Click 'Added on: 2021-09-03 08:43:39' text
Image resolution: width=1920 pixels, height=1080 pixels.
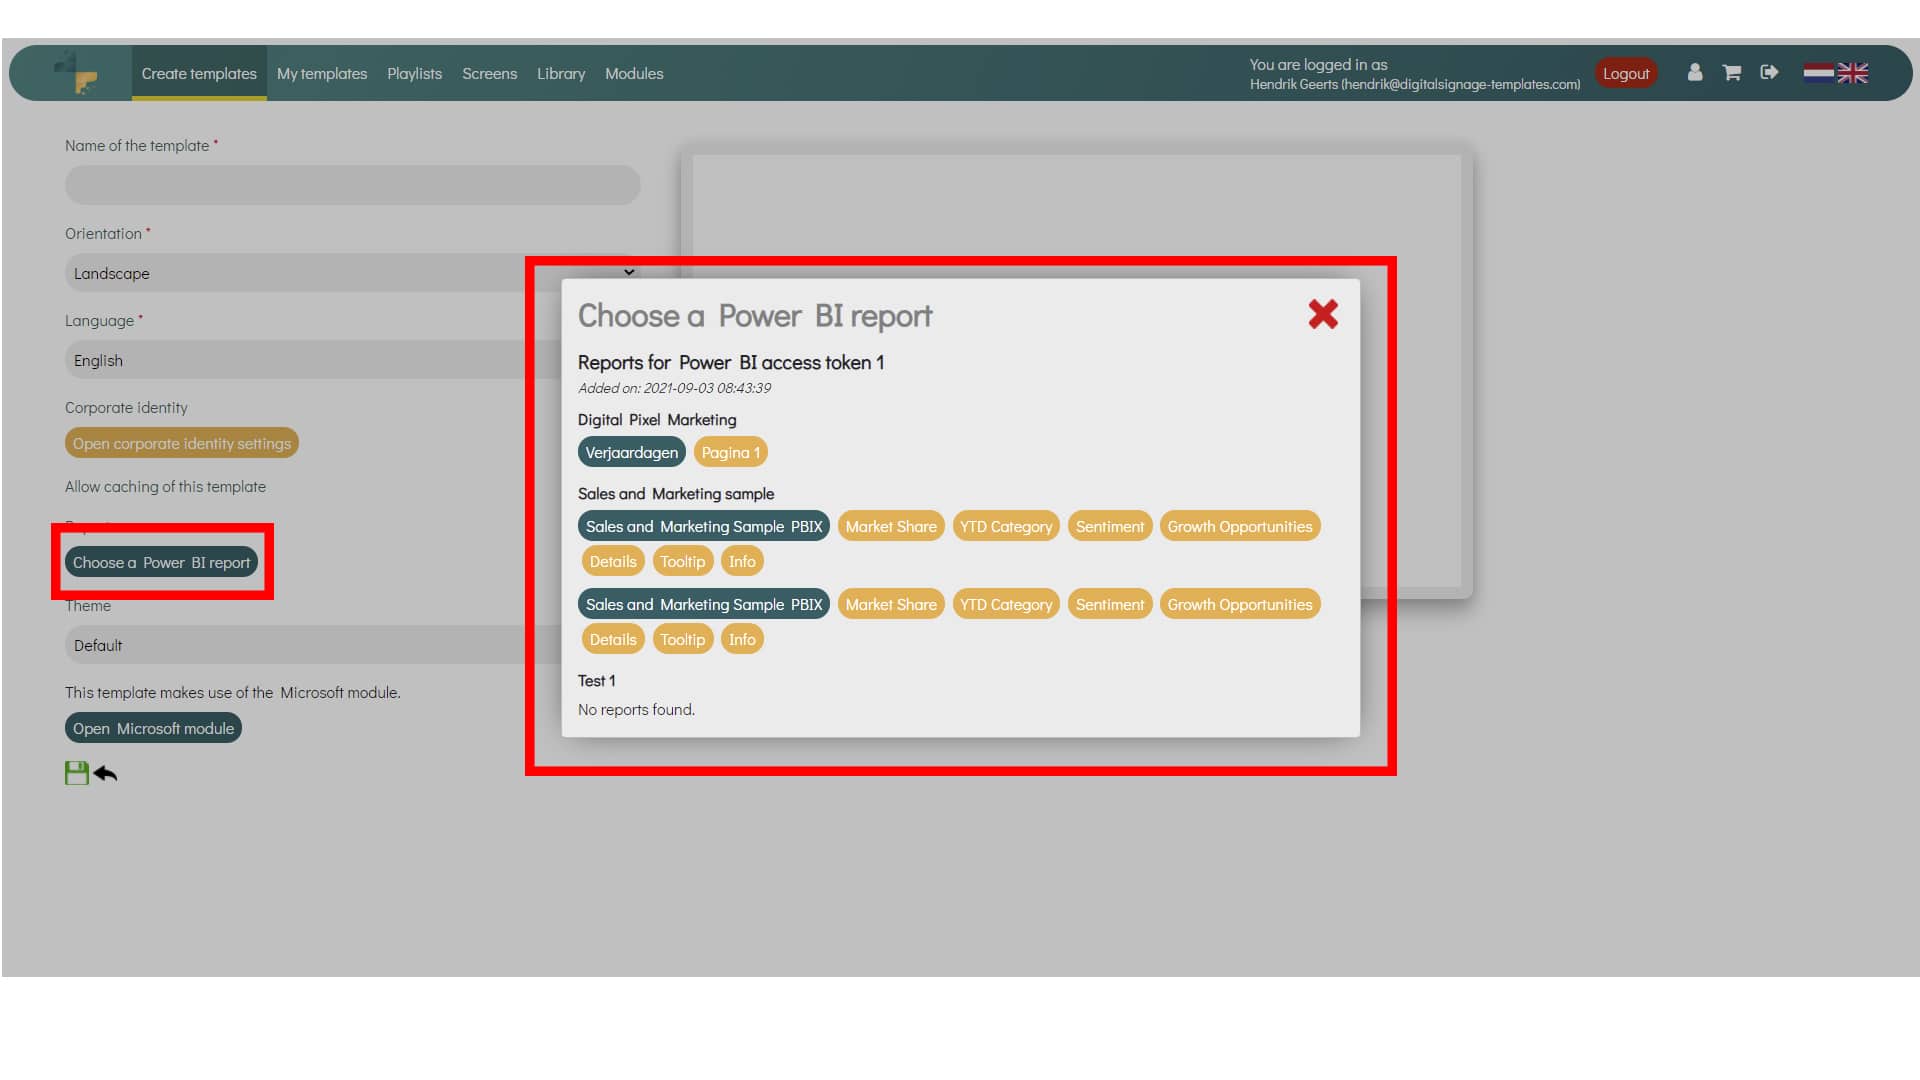pyautogui.click(x=674, y=388)
